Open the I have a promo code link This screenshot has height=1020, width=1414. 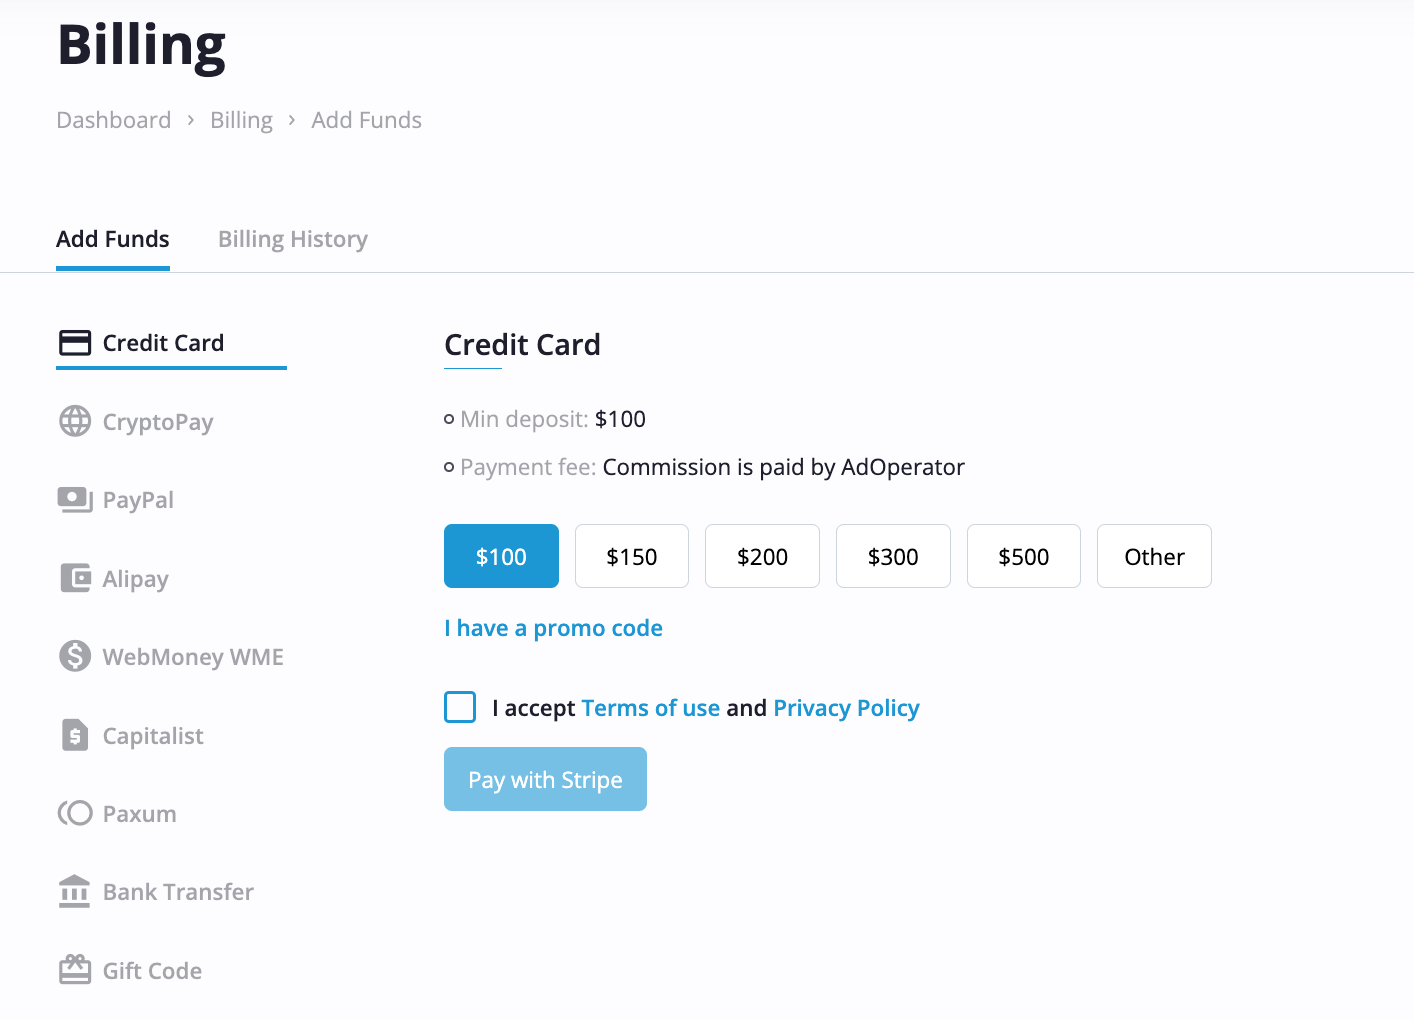(x=553, y=628)
